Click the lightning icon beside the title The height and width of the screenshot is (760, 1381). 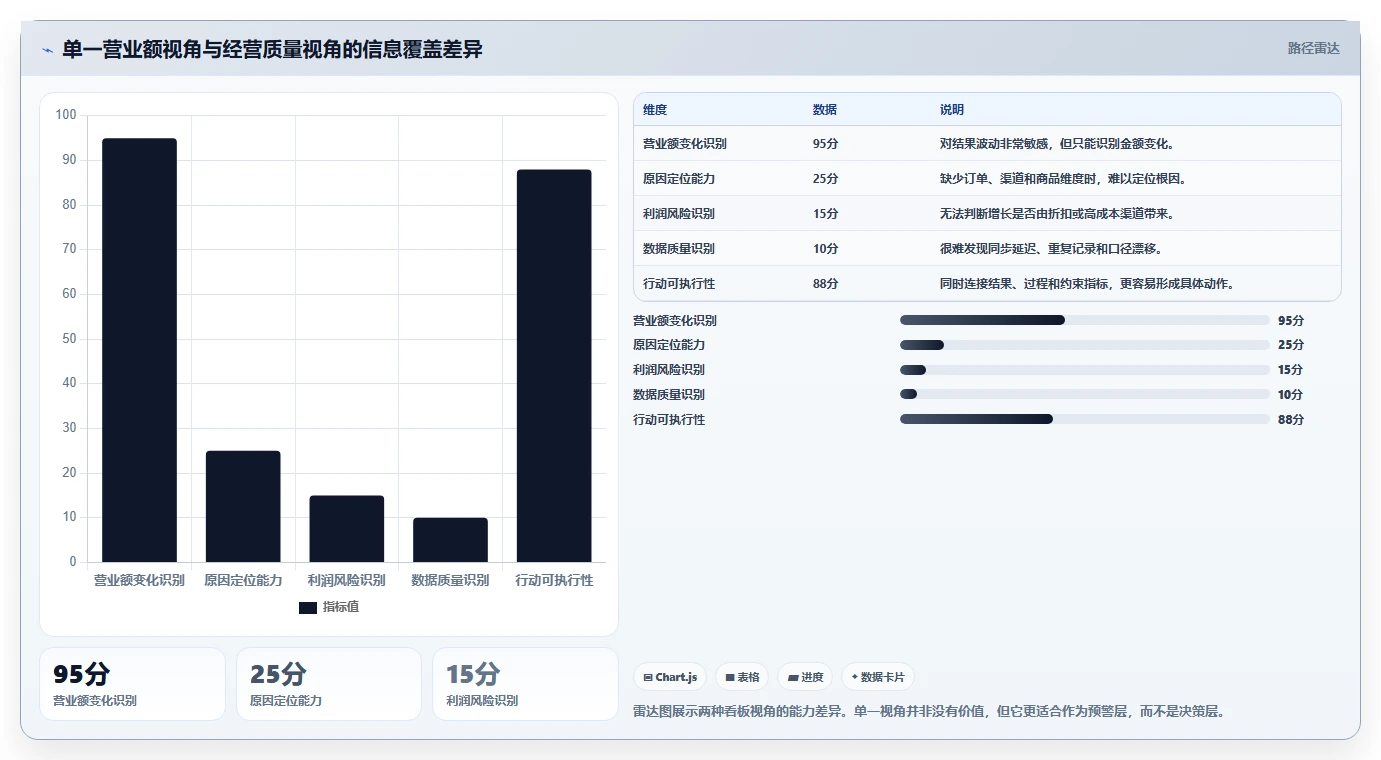(x=47, y=50)
